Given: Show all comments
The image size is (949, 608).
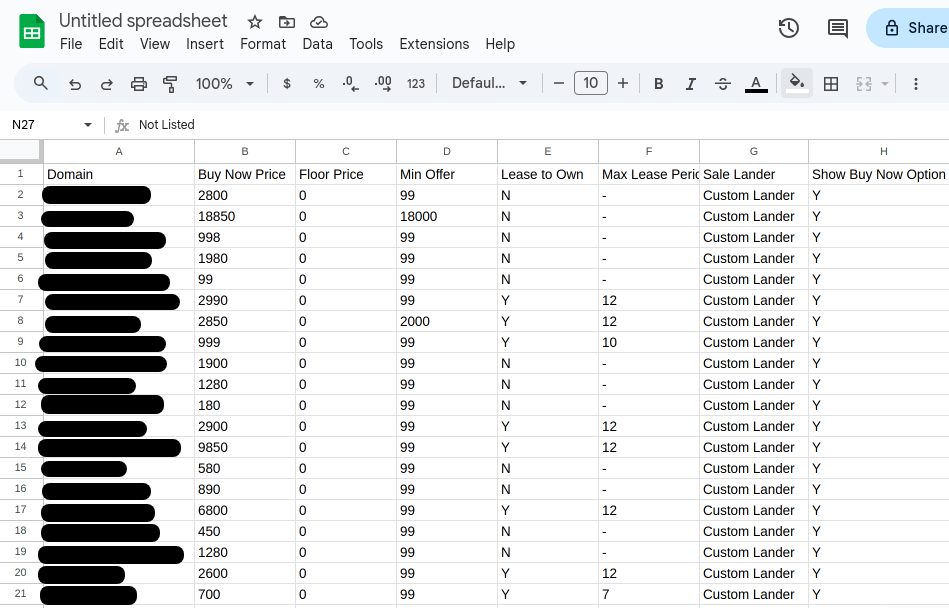Looking at the screenshot, I should pos(838,28).
